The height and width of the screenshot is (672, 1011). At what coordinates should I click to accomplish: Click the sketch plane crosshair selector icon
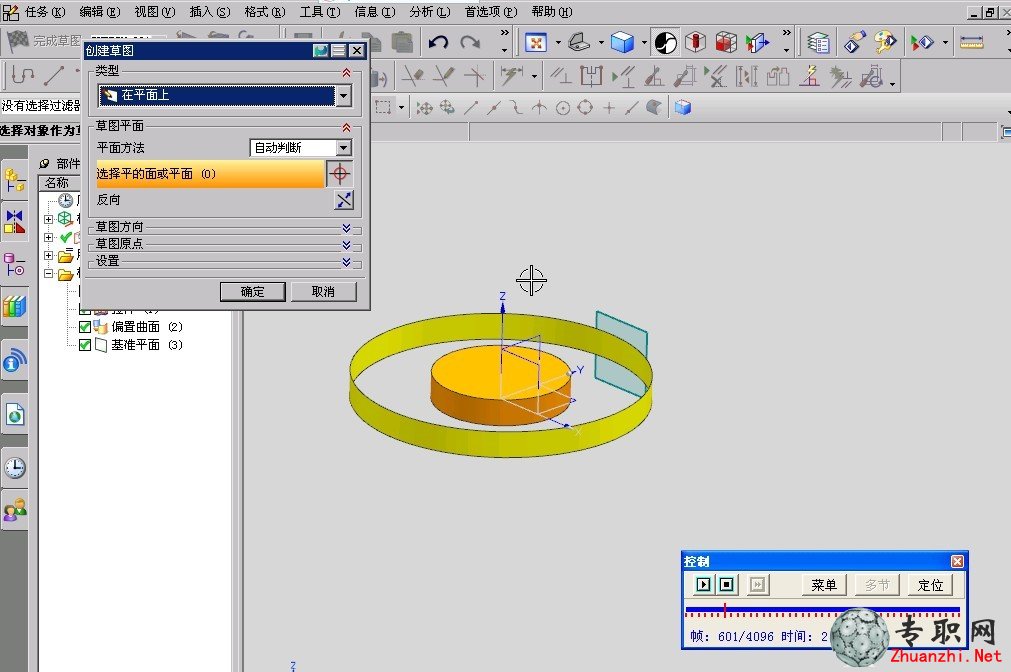click(x=340, y=173)
